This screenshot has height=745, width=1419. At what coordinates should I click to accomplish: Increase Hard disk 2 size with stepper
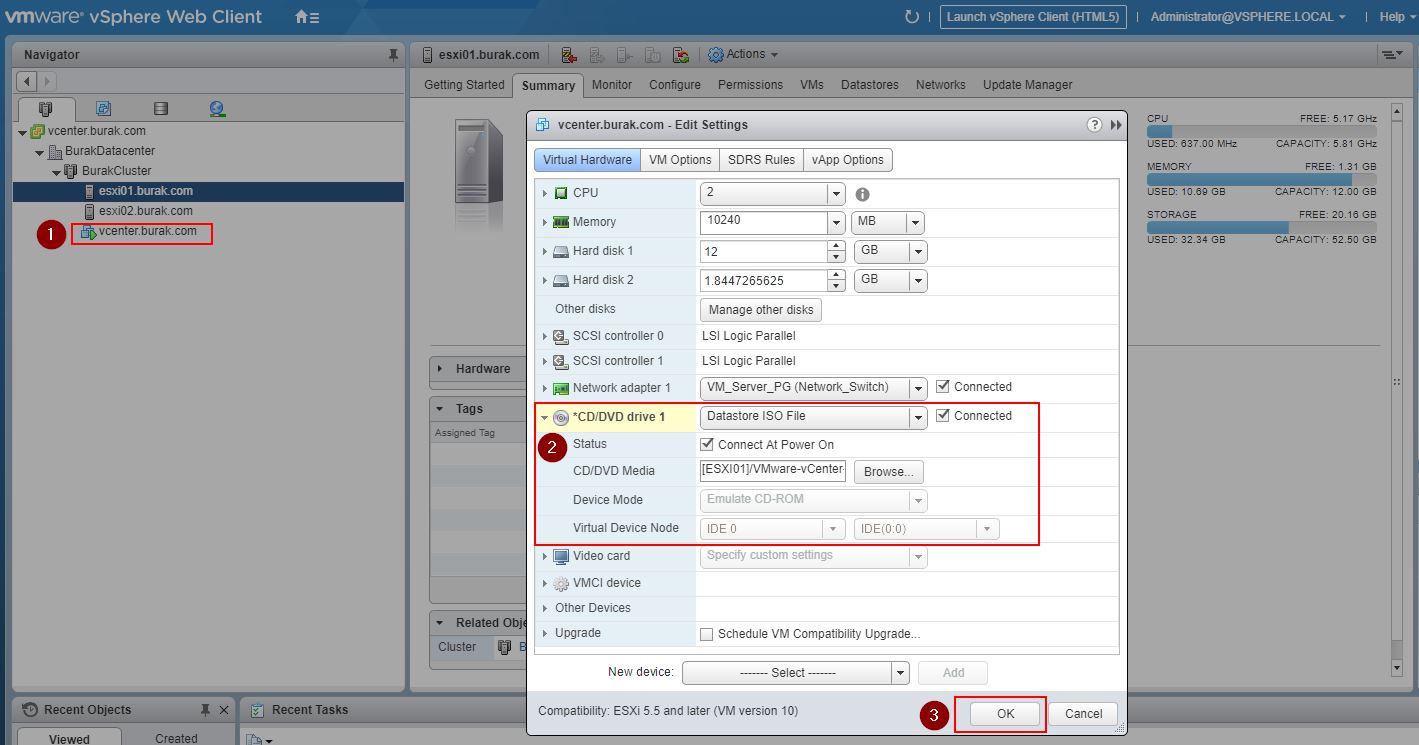[x=837, y=275]
